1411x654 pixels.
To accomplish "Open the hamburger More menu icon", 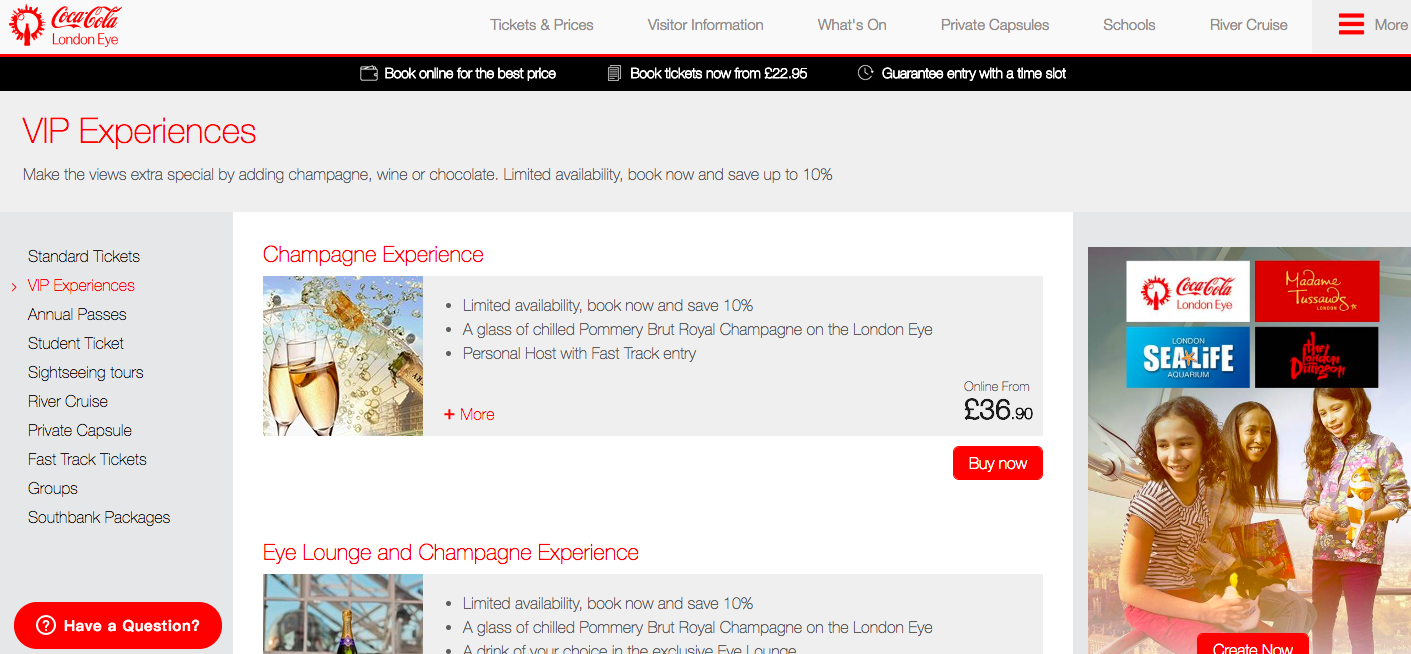I will pyautogui.click(x=1351, y=25).
